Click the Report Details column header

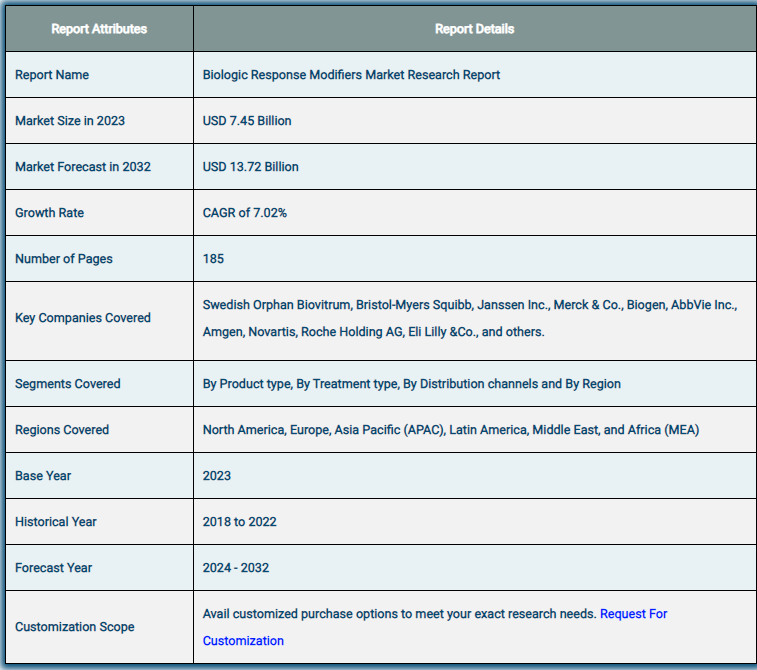(475, 29)
